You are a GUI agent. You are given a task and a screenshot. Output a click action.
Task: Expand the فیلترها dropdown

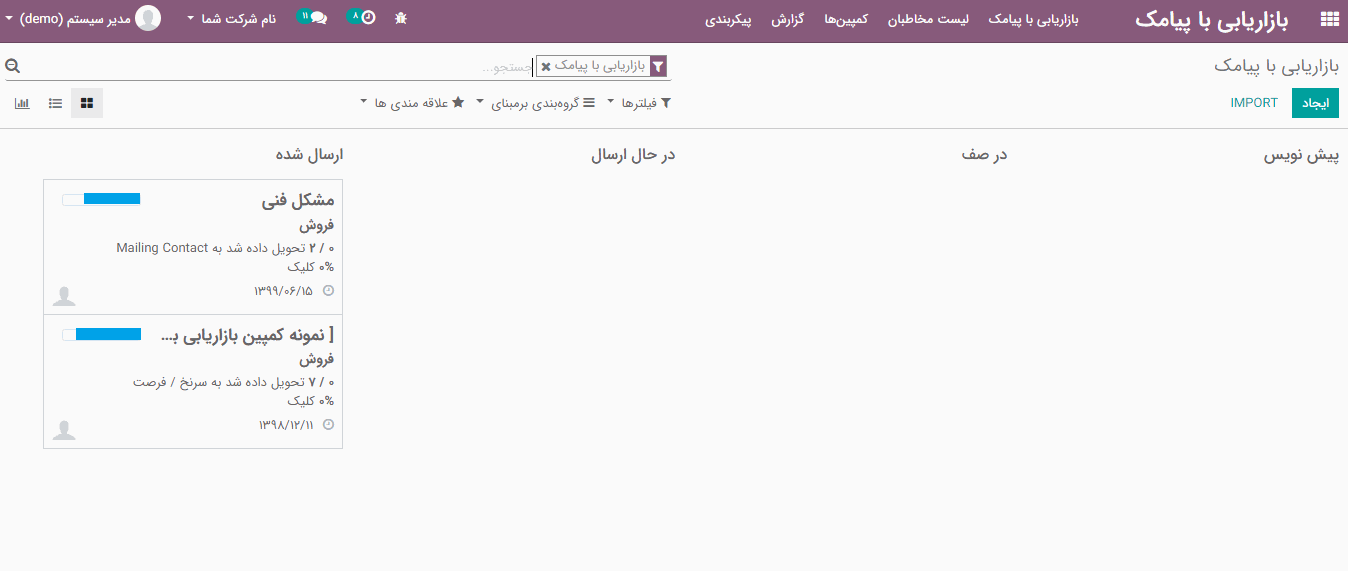(x=640, y=103)
